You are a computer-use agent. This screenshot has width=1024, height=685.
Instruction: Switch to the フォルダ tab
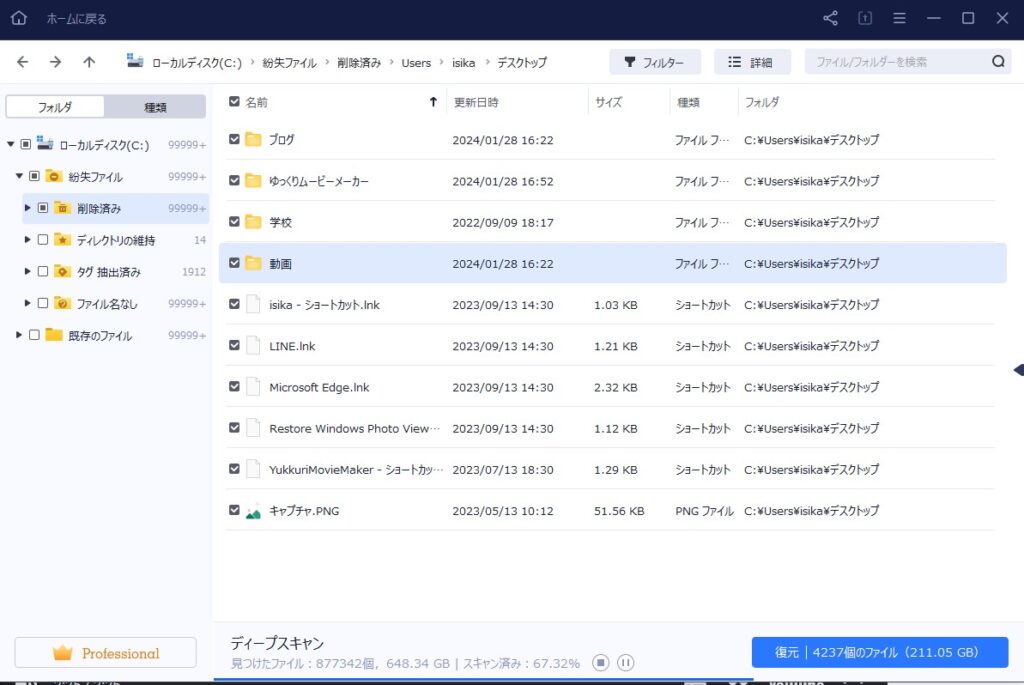(x=55, y=107)
